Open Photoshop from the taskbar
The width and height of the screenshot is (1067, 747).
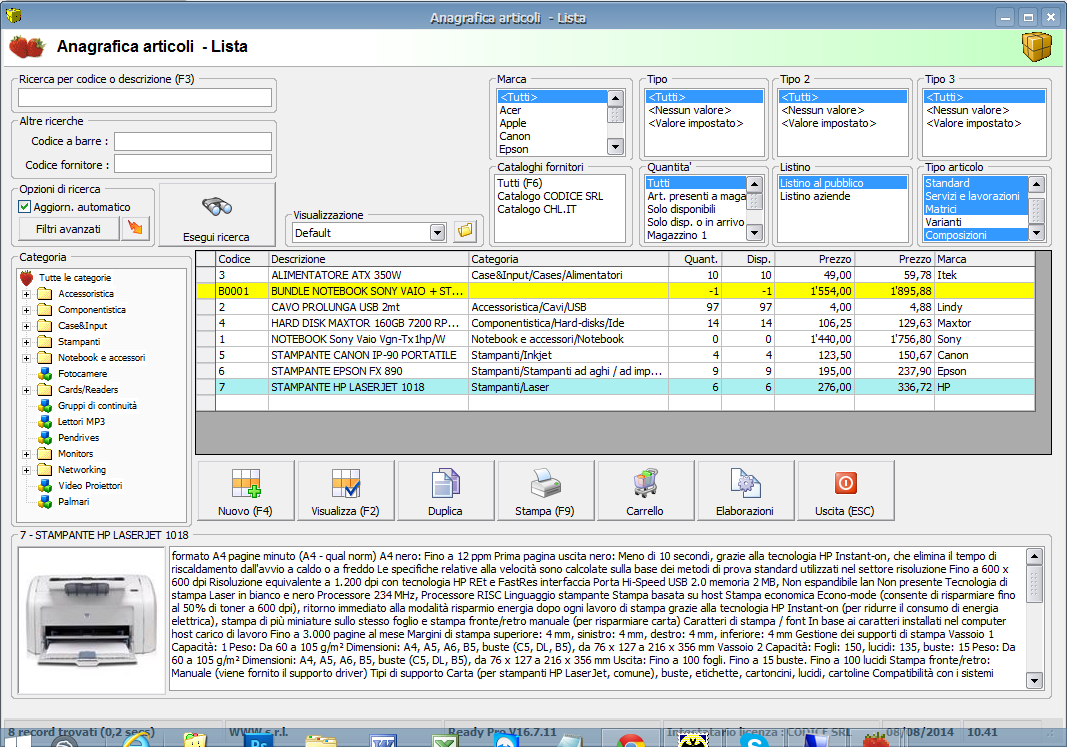pos(259,741)
